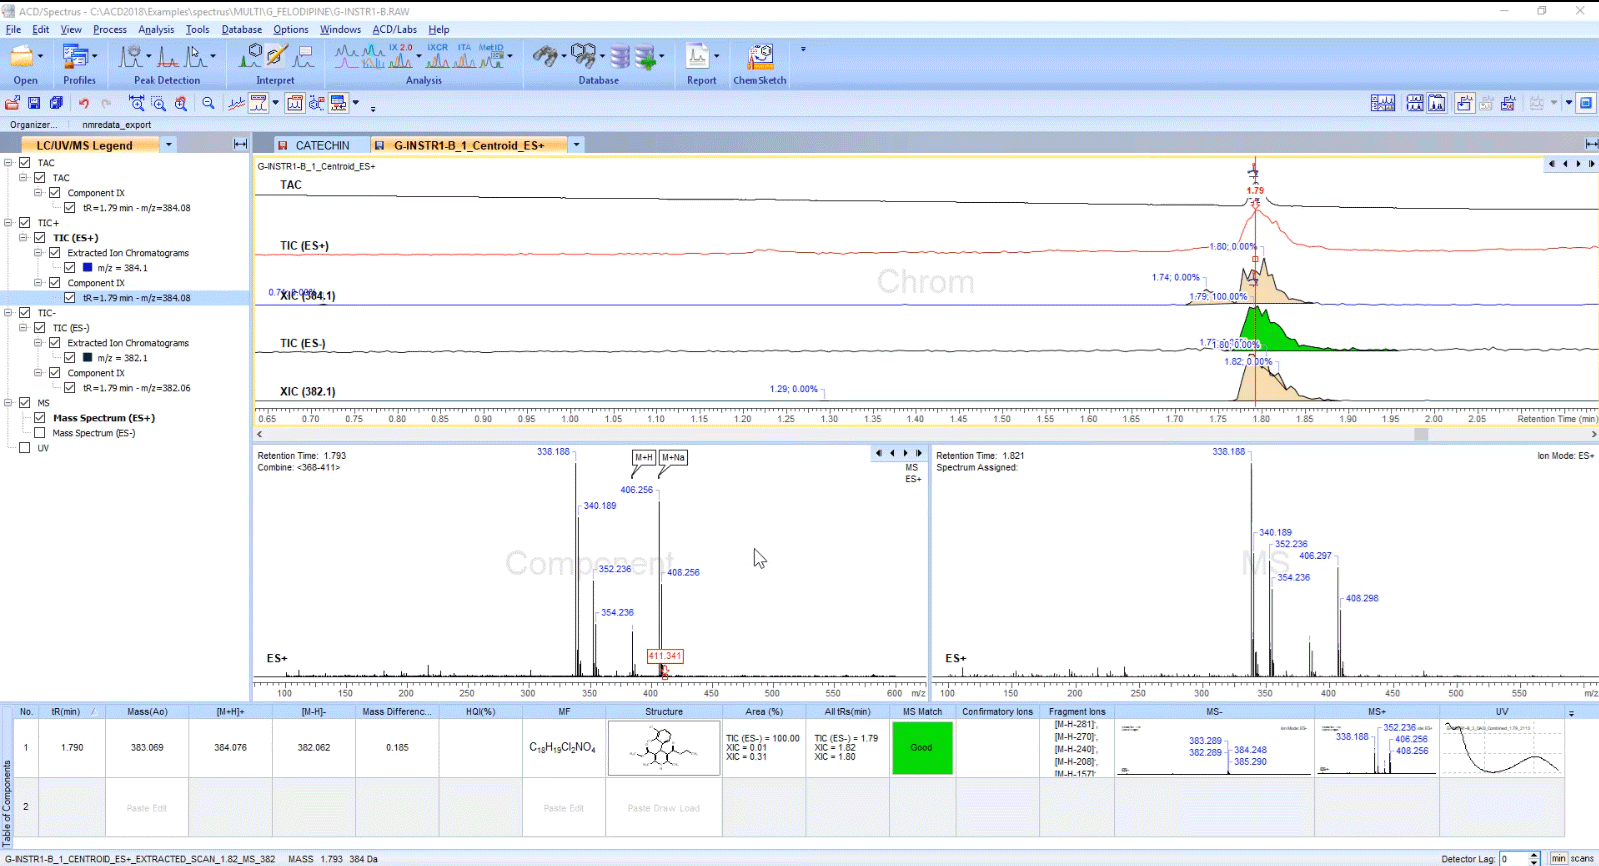Click the M+H label on the spectrum
1599x866 pixels.
coord(644,457)
